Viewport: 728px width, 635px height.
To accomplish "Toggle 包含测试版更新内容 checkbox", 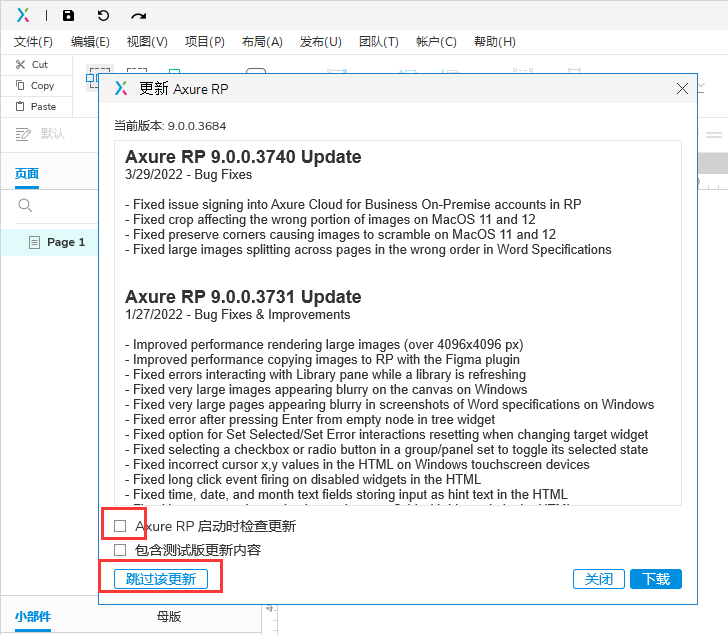I will (x=120, y=550).
